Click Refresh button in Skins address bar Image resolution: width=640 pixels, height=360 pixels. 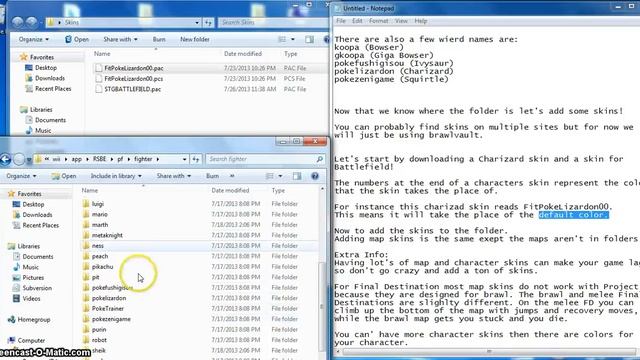pos(208,22)
